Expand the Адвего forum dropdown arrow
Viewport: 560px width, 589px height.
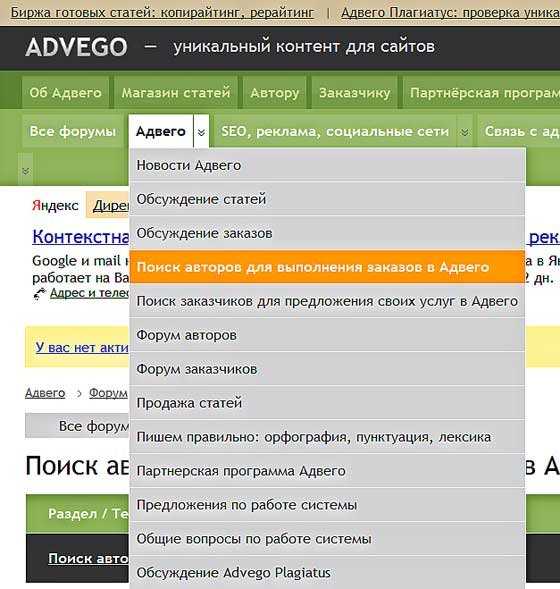201,131
